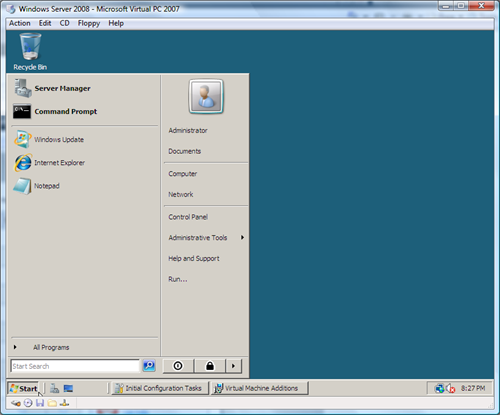This screenshot has width=500, height=415.
Task: Select the Recycle Bin desktop icon
Action: pos(30,52)
